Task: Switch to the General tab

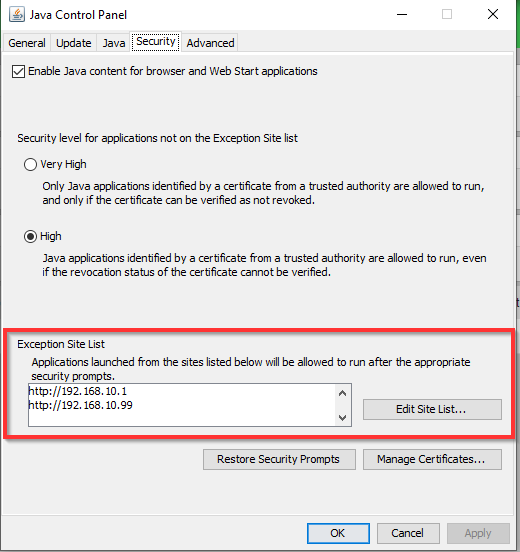Action: [x=27, y=43]
